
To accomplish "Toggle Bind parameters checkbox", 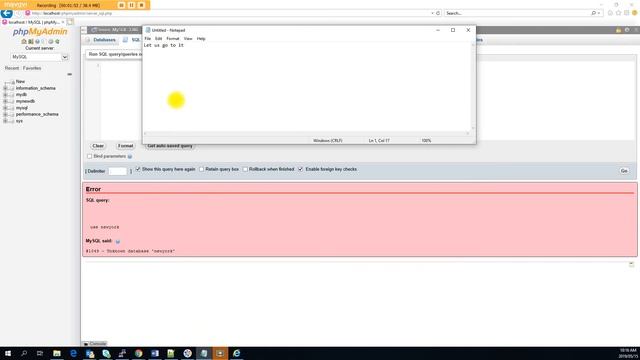I will [x=89, y=156].
